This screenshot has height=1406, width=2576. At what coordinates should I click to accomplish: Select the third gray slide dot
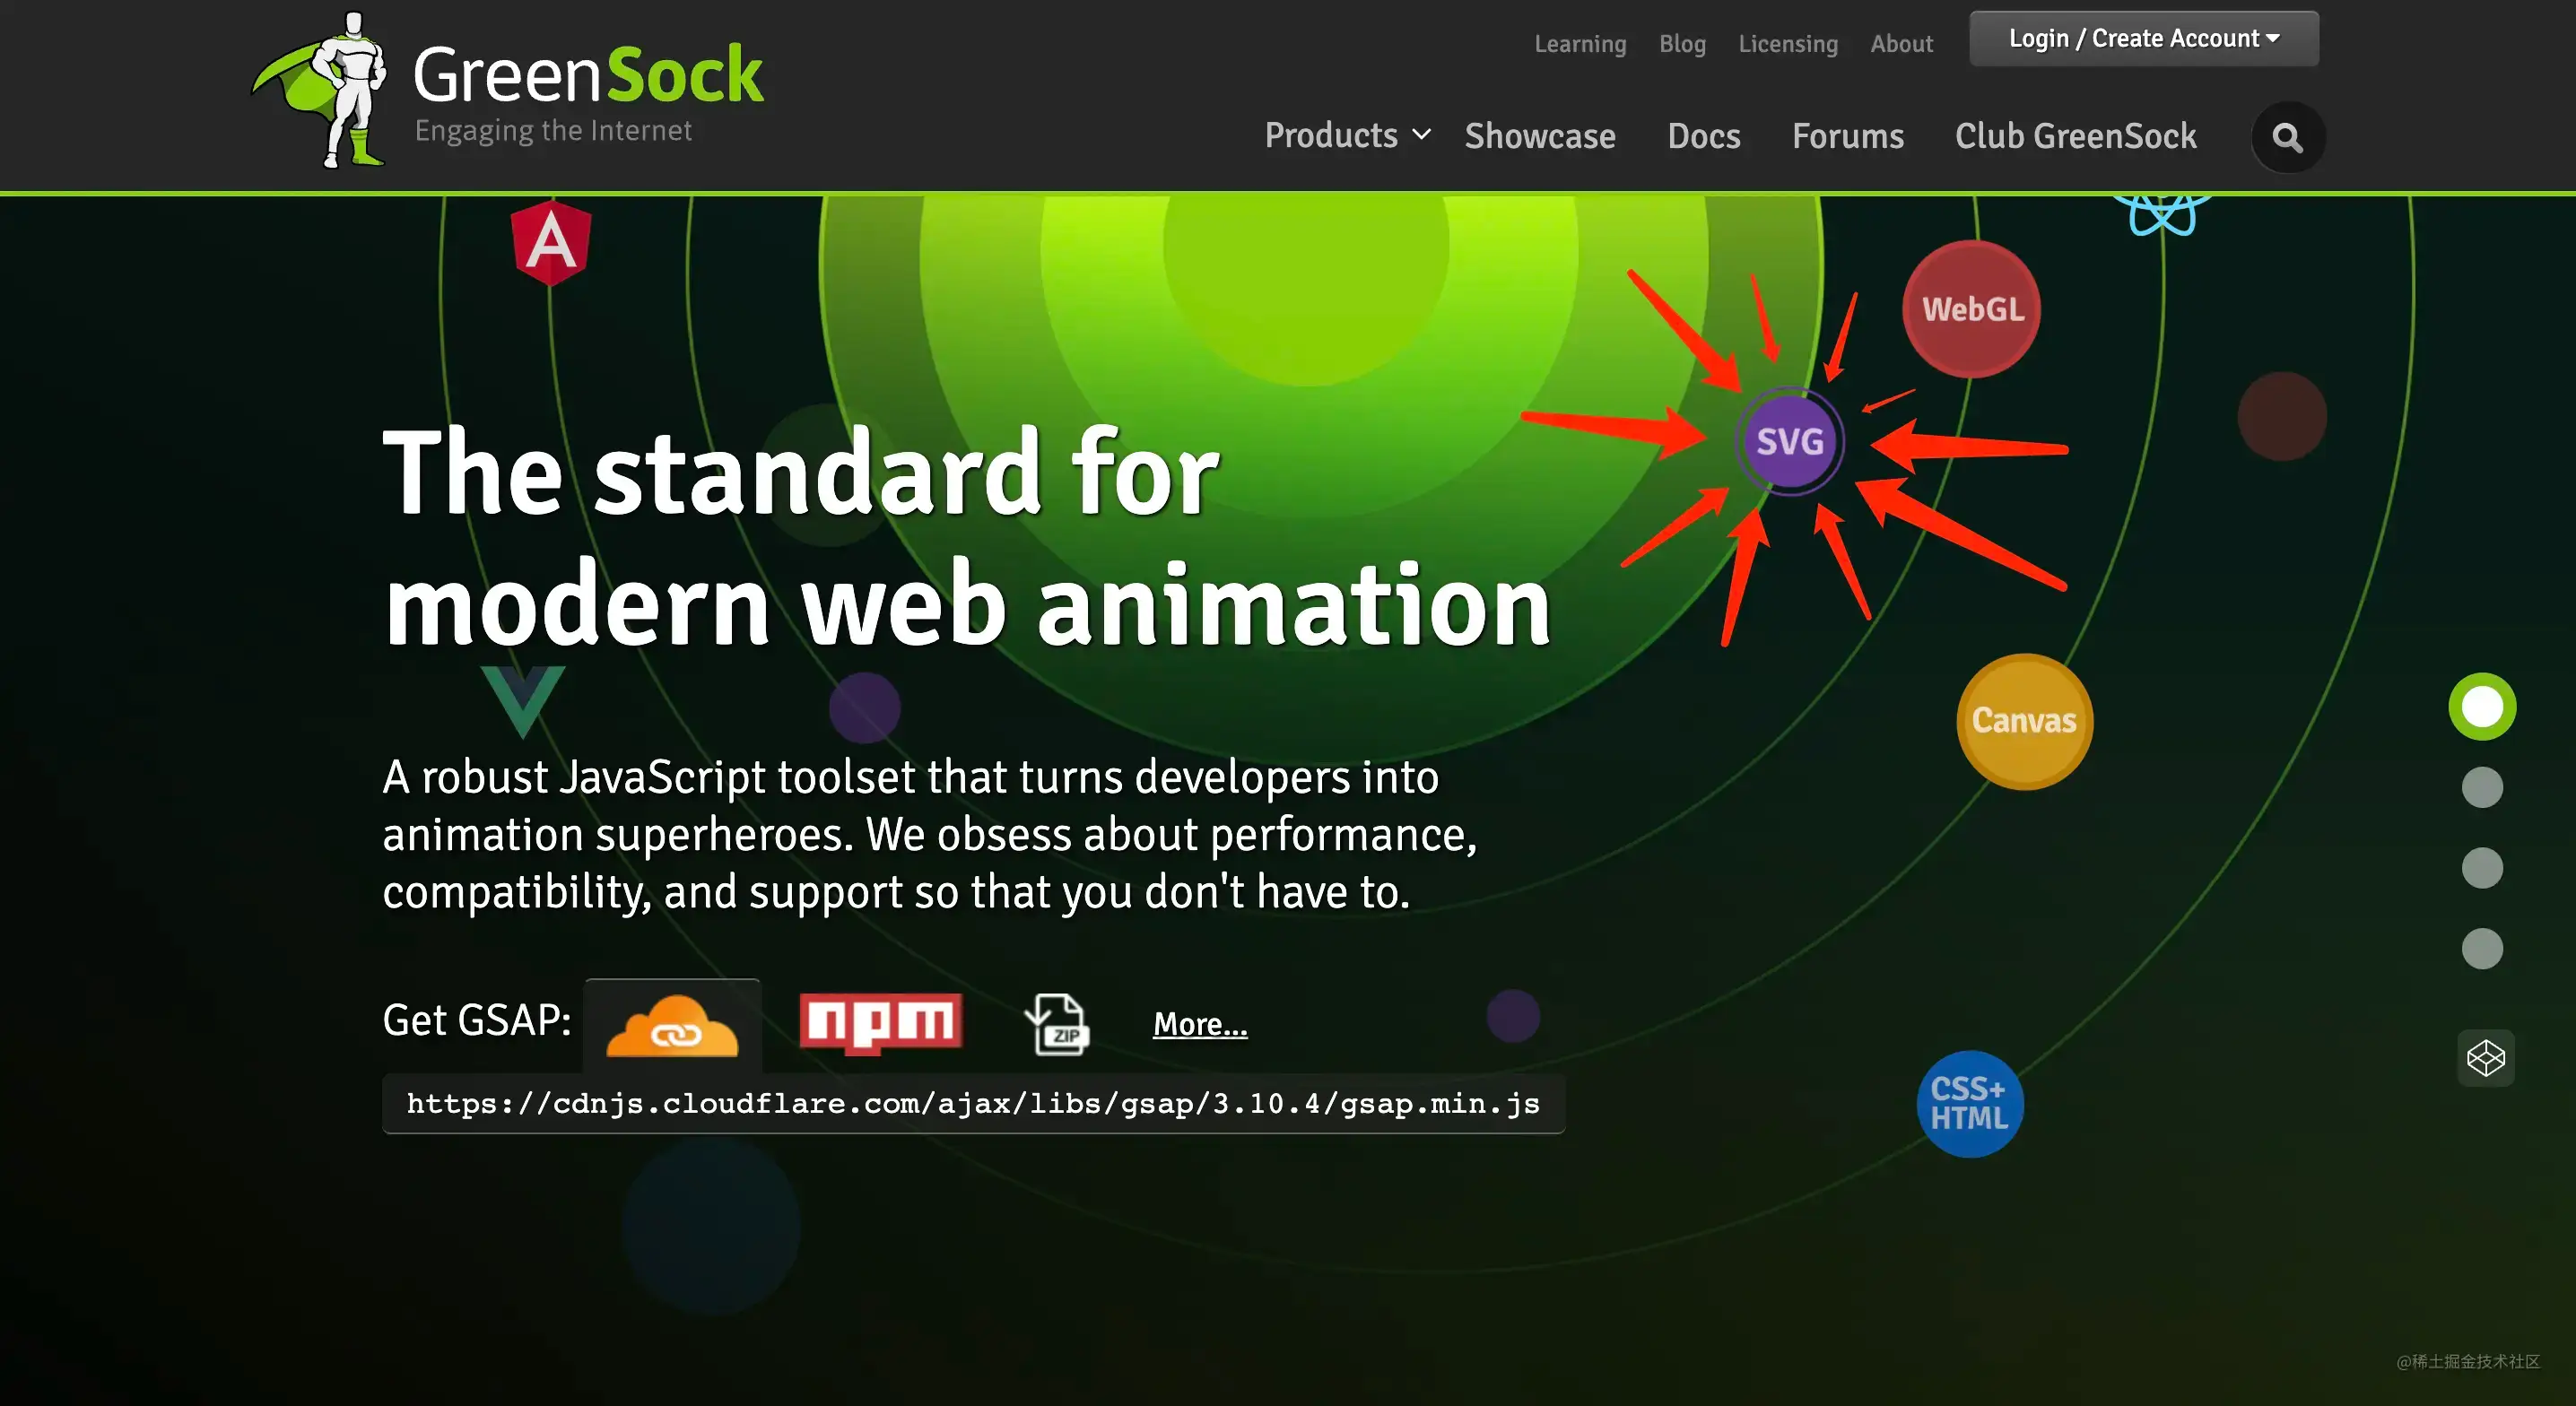[x=2481, y=868]
